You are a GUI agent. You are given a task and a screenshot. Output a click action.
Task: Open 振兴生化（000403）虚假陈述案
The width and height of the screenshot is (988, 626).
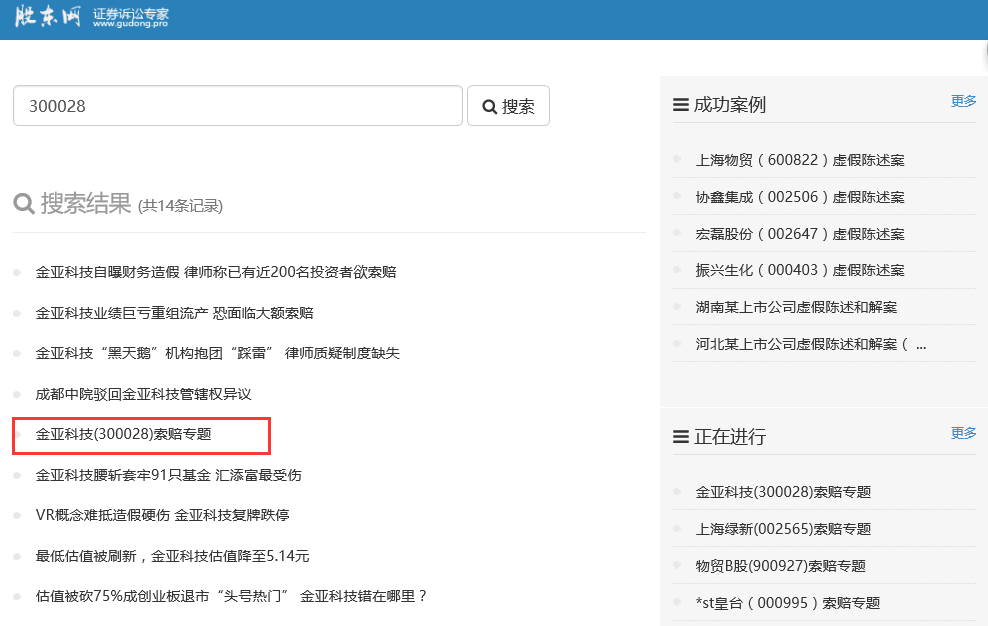point(799,270)
